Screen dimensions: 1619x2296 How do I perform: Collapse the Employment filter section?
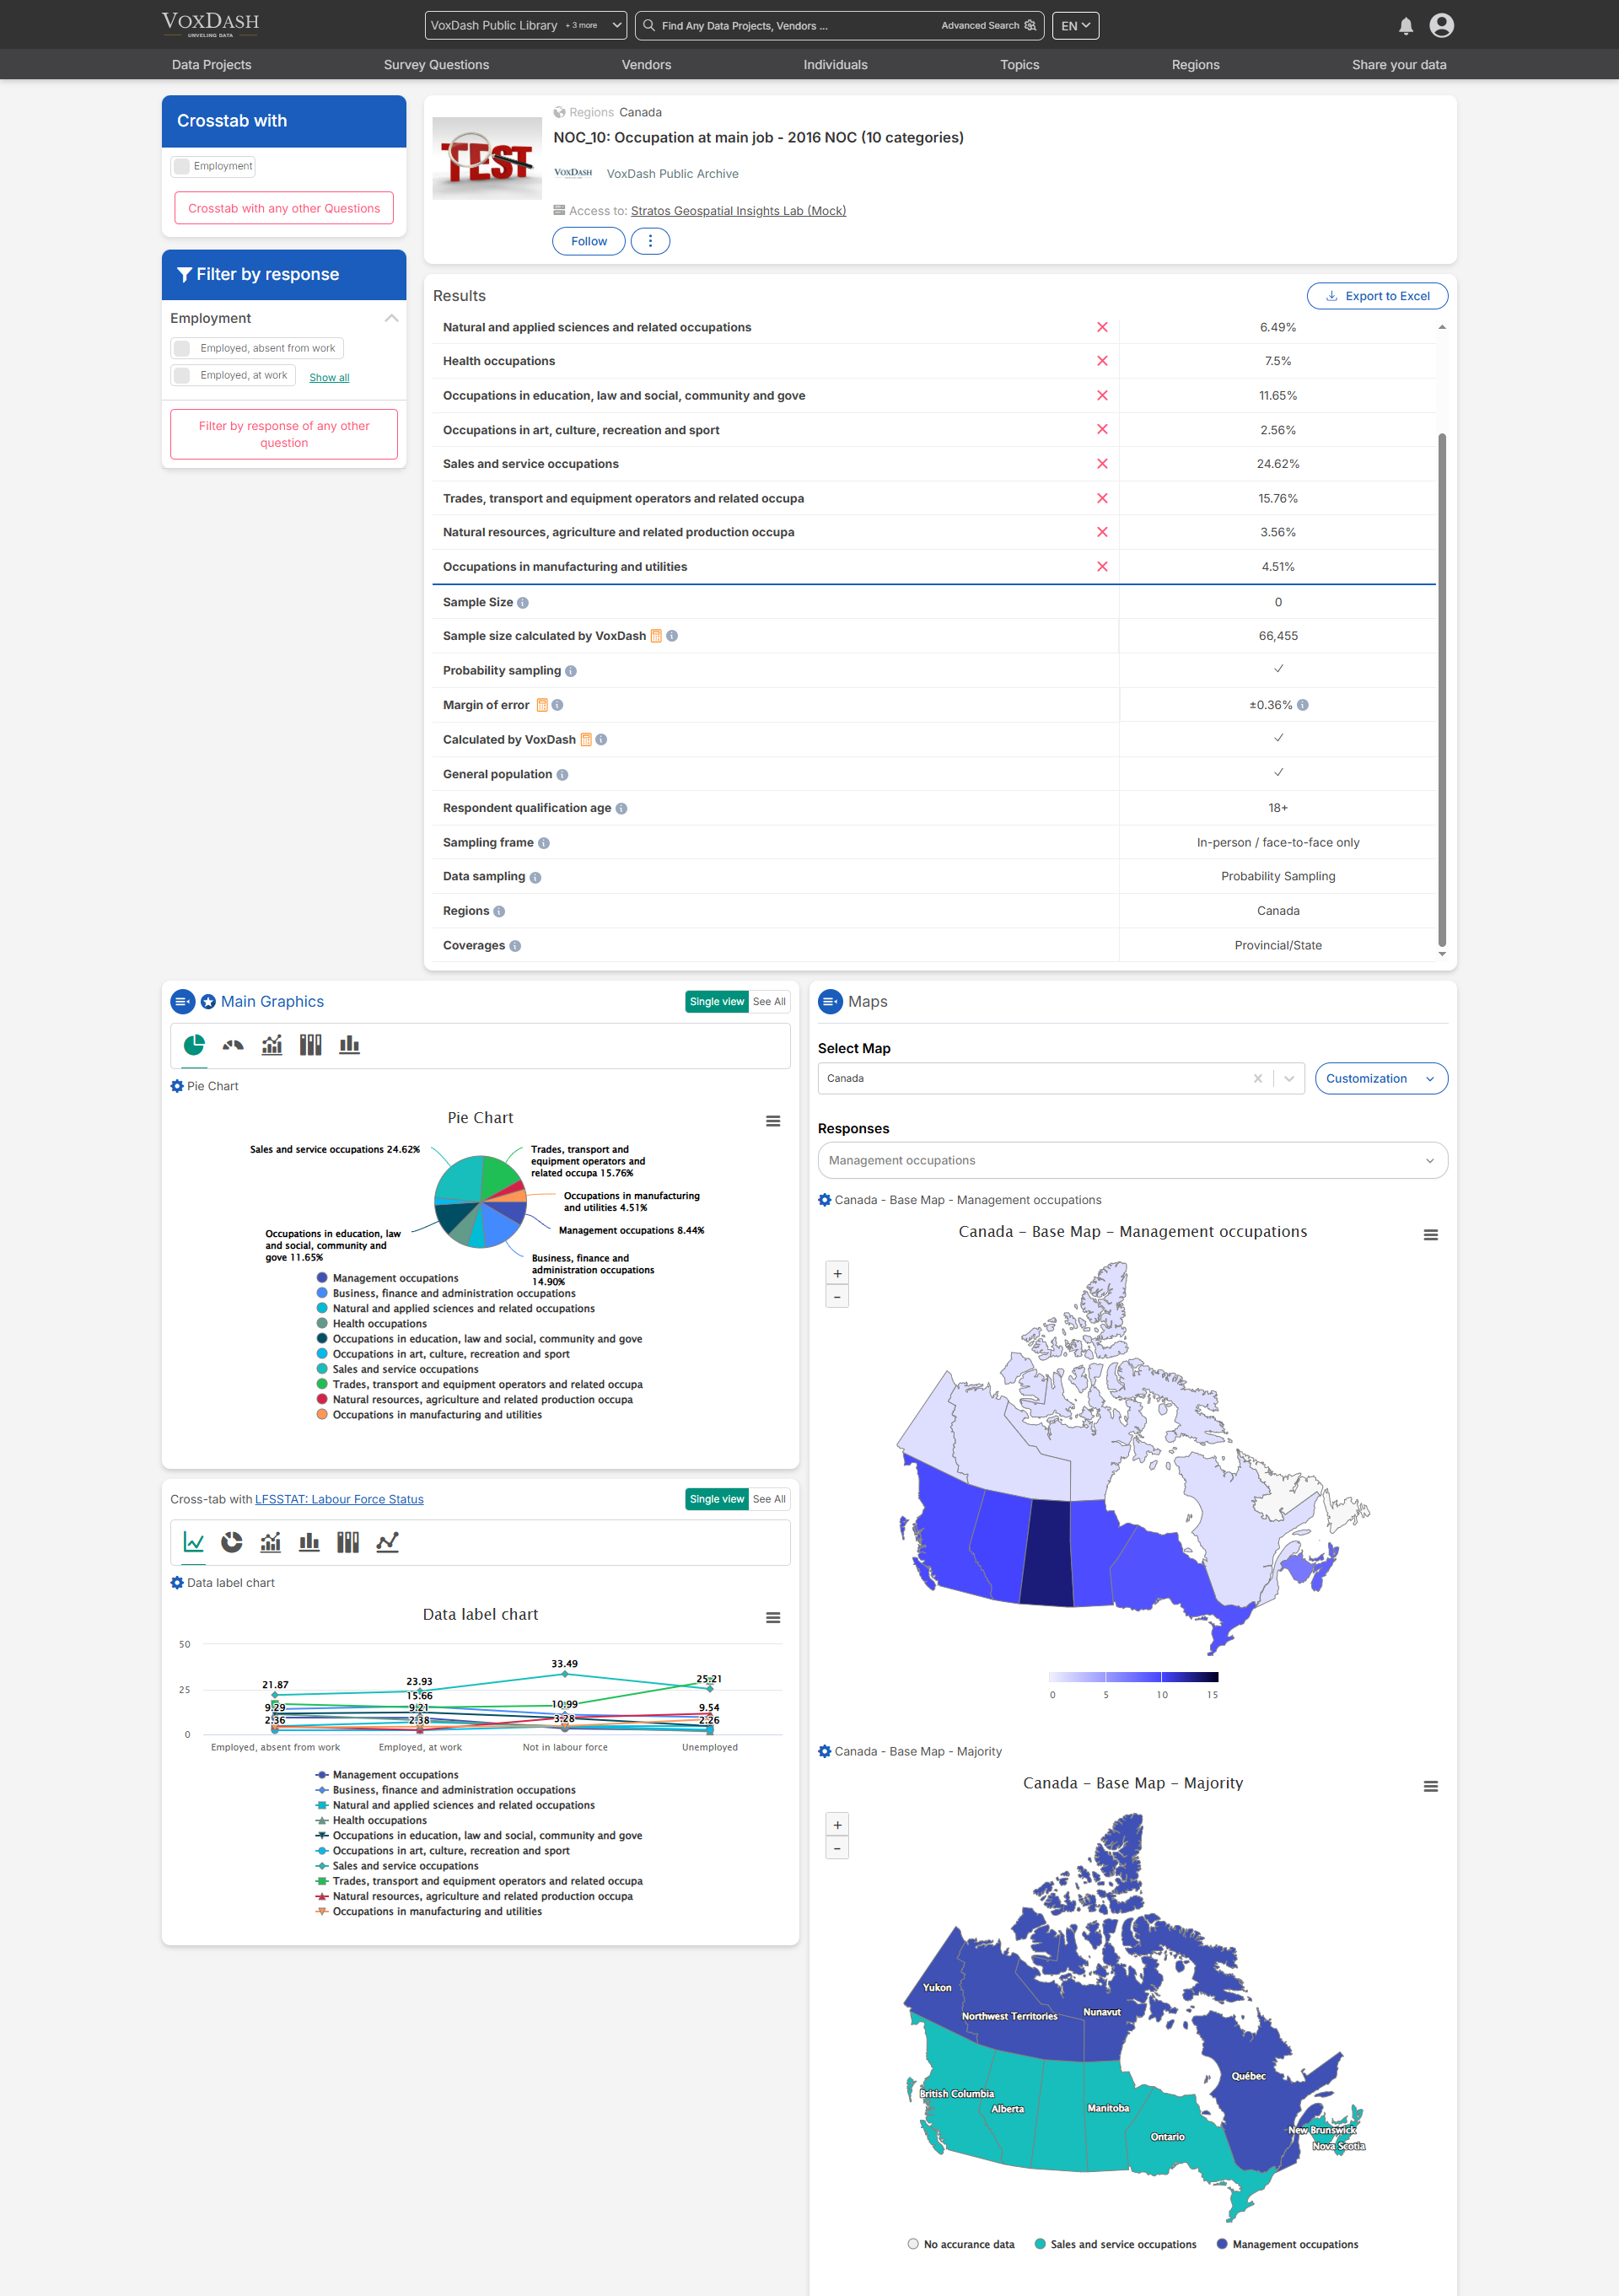click(391, 318)
